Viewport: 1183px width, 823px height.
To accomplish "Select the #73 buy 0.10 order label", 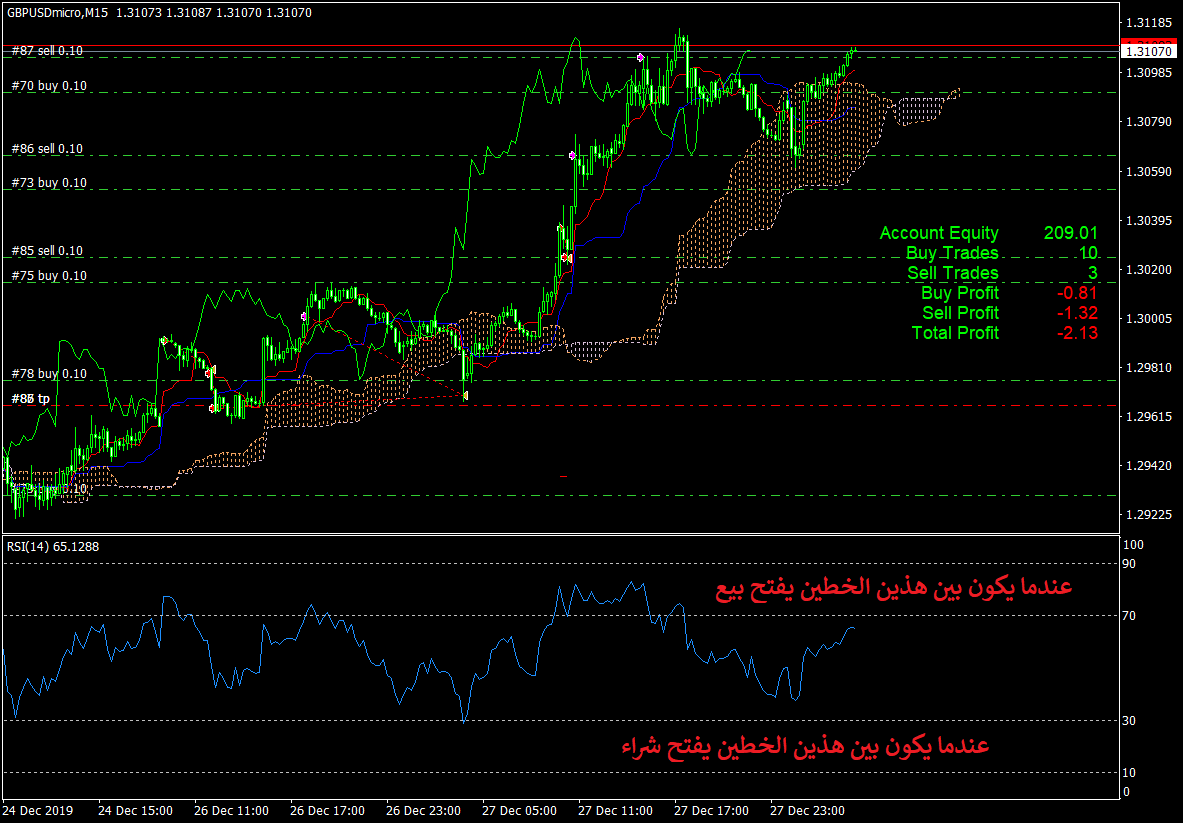I will pos(49,183).
